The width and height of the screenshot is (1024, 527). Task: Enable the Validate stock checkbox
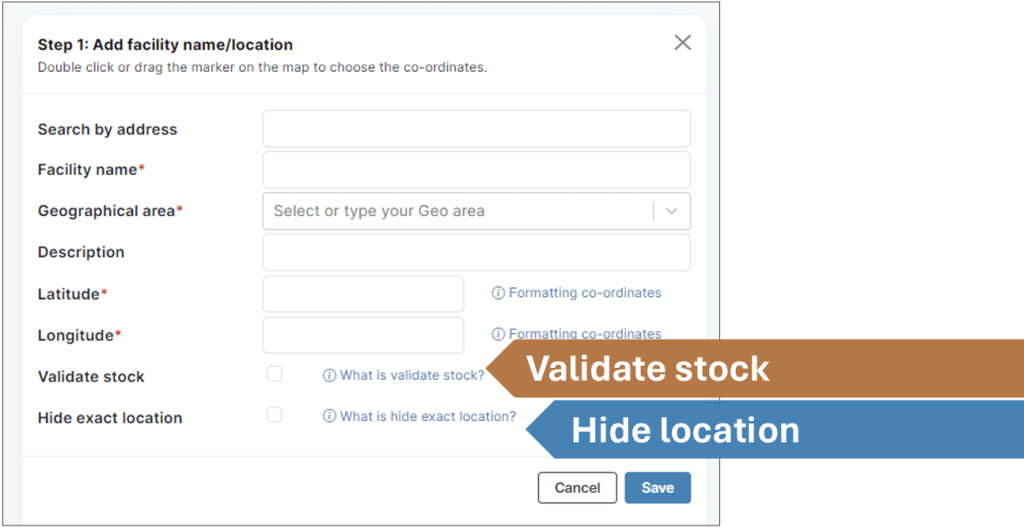tap(274, 374)
